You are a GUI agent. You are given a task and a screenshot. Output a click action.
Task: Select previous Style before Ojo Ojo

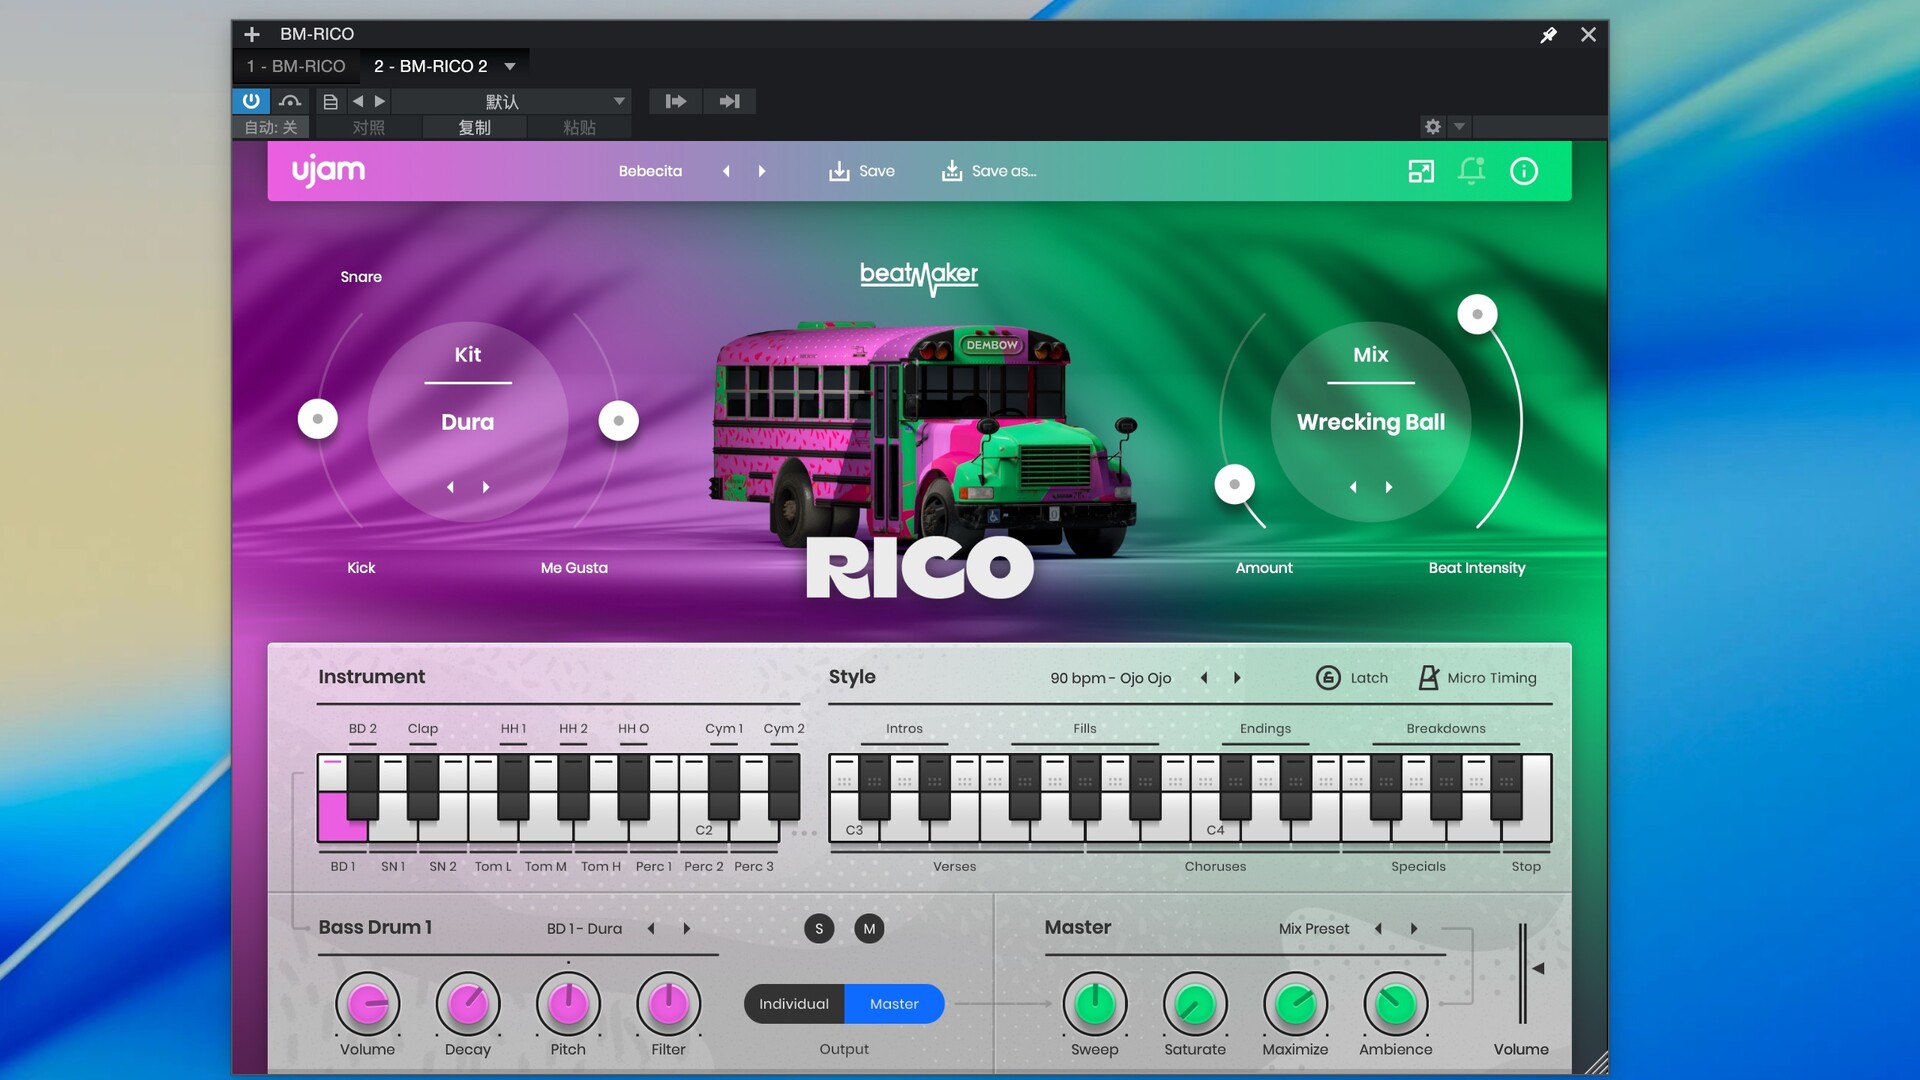[1204, 678]
